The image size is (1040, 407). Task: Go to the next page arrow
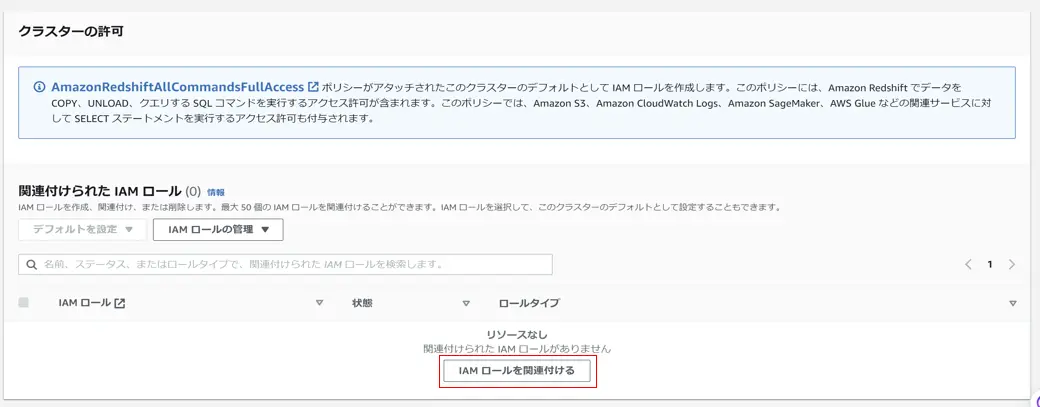coord(1011,264)
